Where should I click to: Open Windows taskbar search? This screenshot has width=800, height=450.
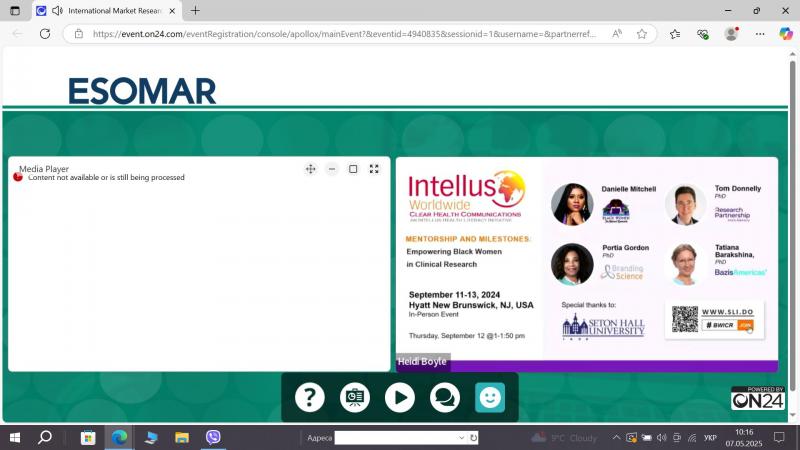click(45, 437)
